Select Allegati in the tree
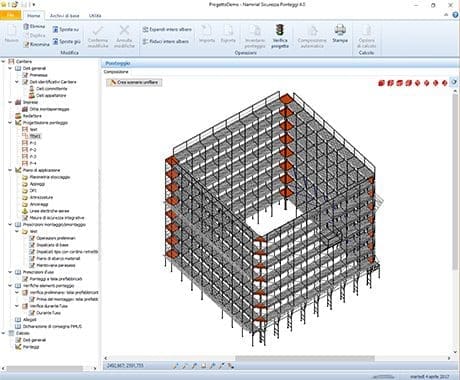460x380 pixels. pos(30,319)
